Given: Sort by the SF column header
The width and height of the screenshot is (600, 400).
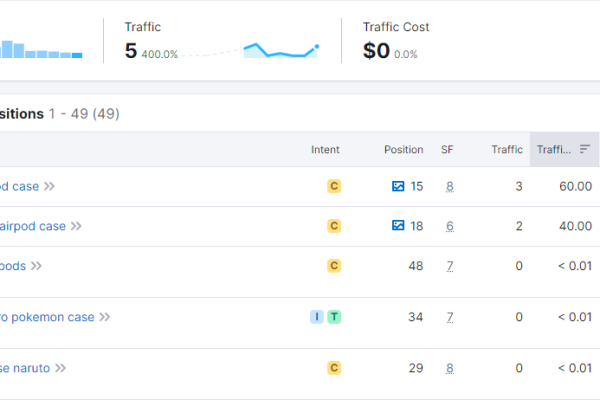Looking at the screenshot, I should [447, 149].
